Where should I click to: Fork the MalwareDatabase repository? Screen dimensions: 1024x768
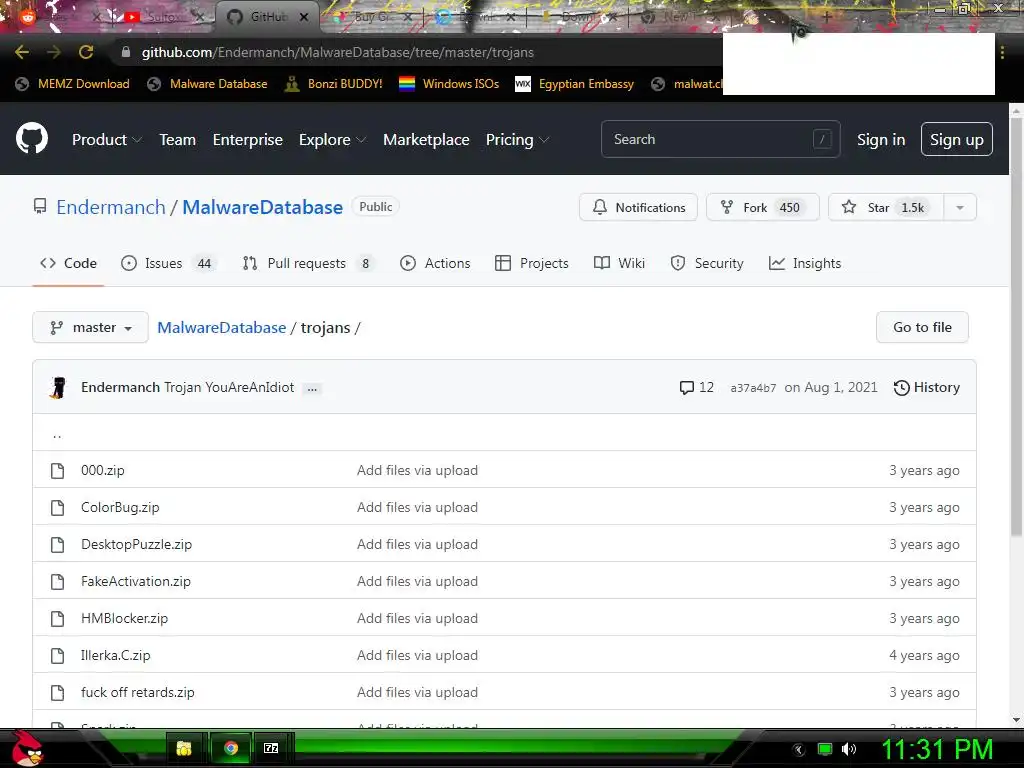(762, 208)
